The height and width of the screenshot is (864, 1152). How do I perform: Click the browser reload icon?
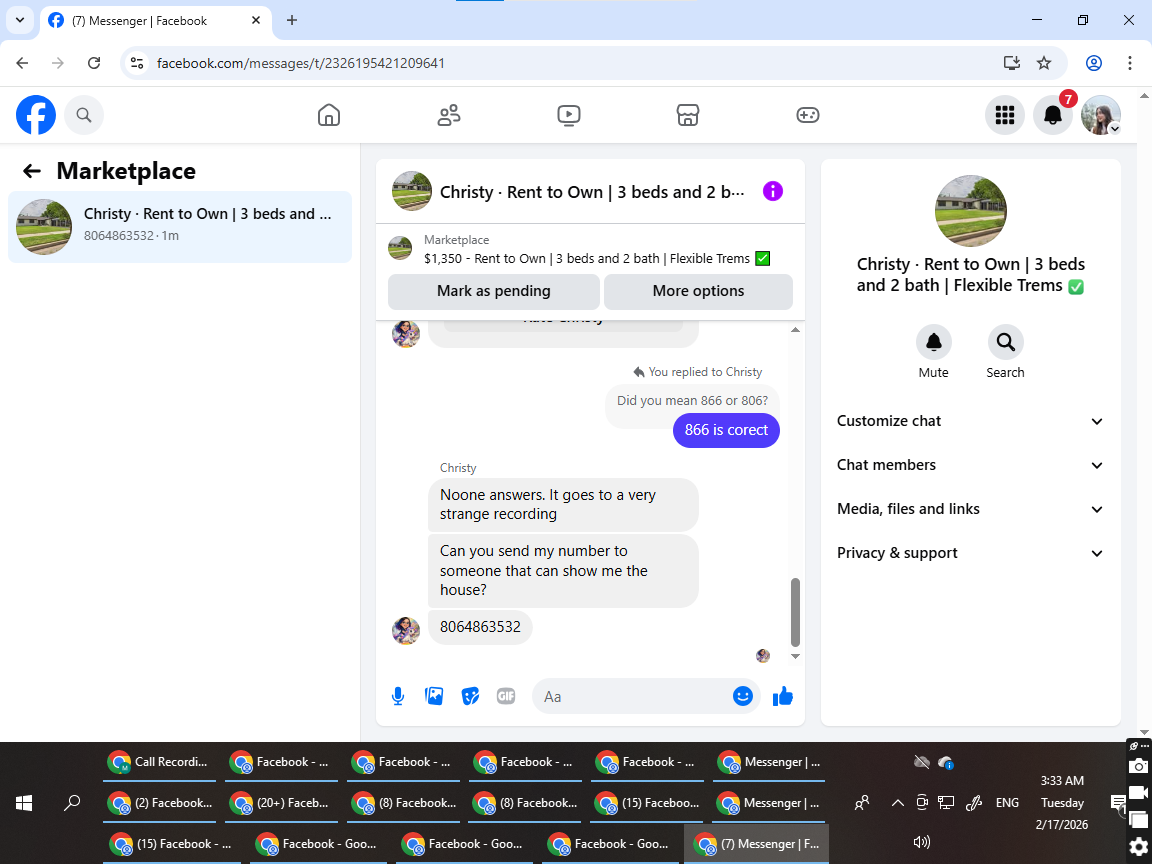94,62
